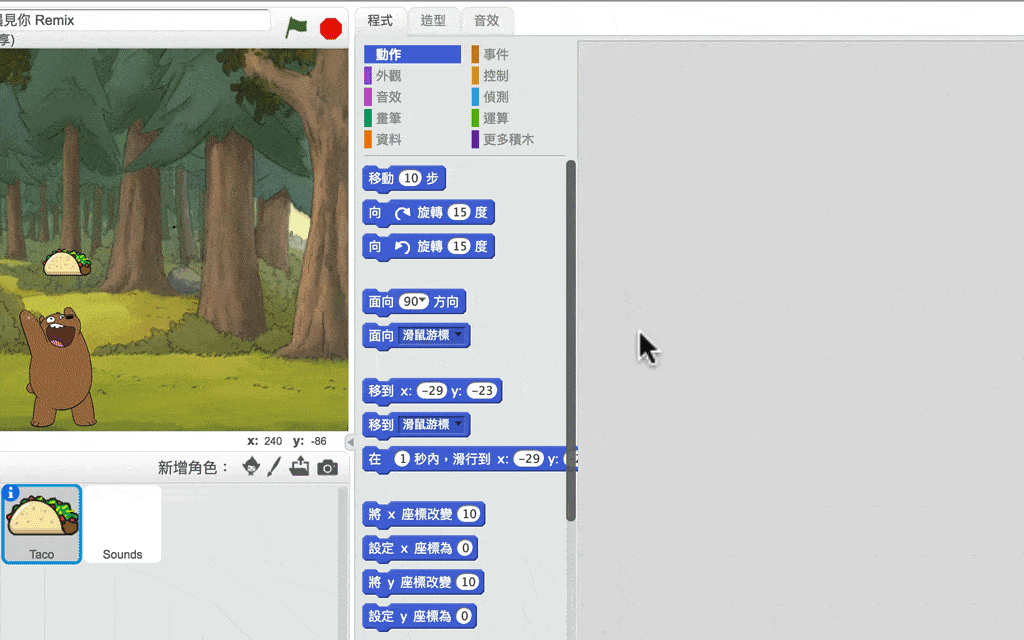
Task: Open info button on Taco sprite
Action: (11, 493)
